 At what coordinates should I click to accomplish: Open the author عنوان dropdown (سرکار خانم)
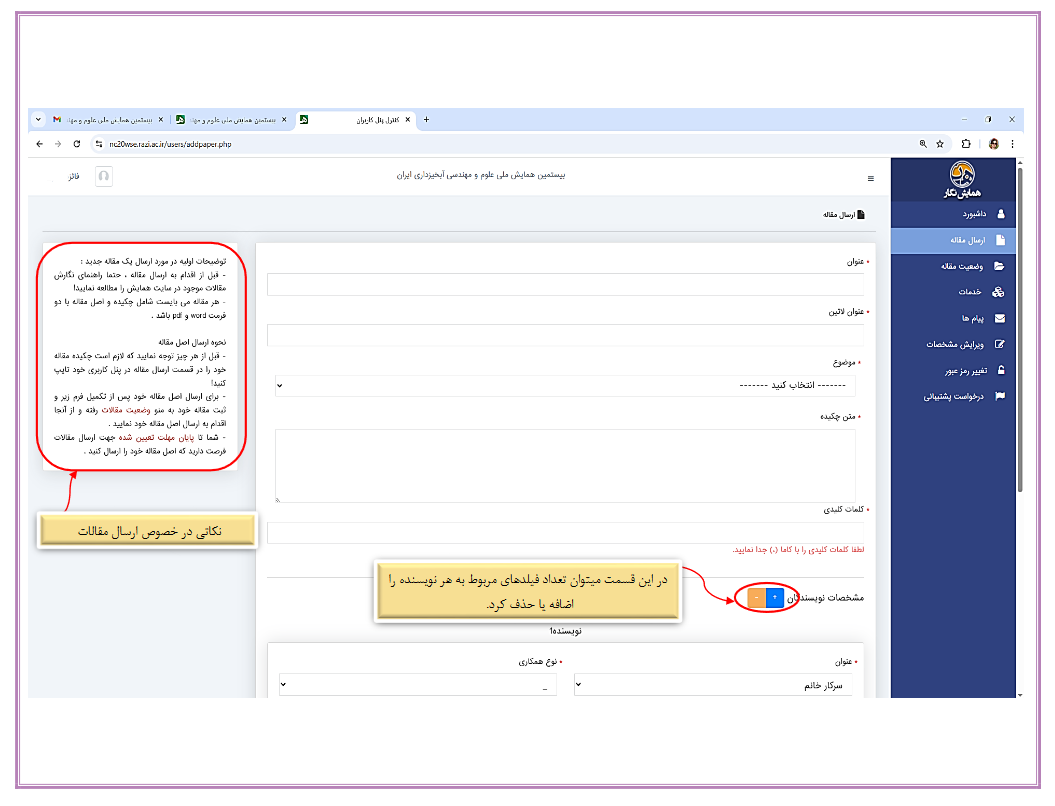pyautogui.click(x=713, y=685)
